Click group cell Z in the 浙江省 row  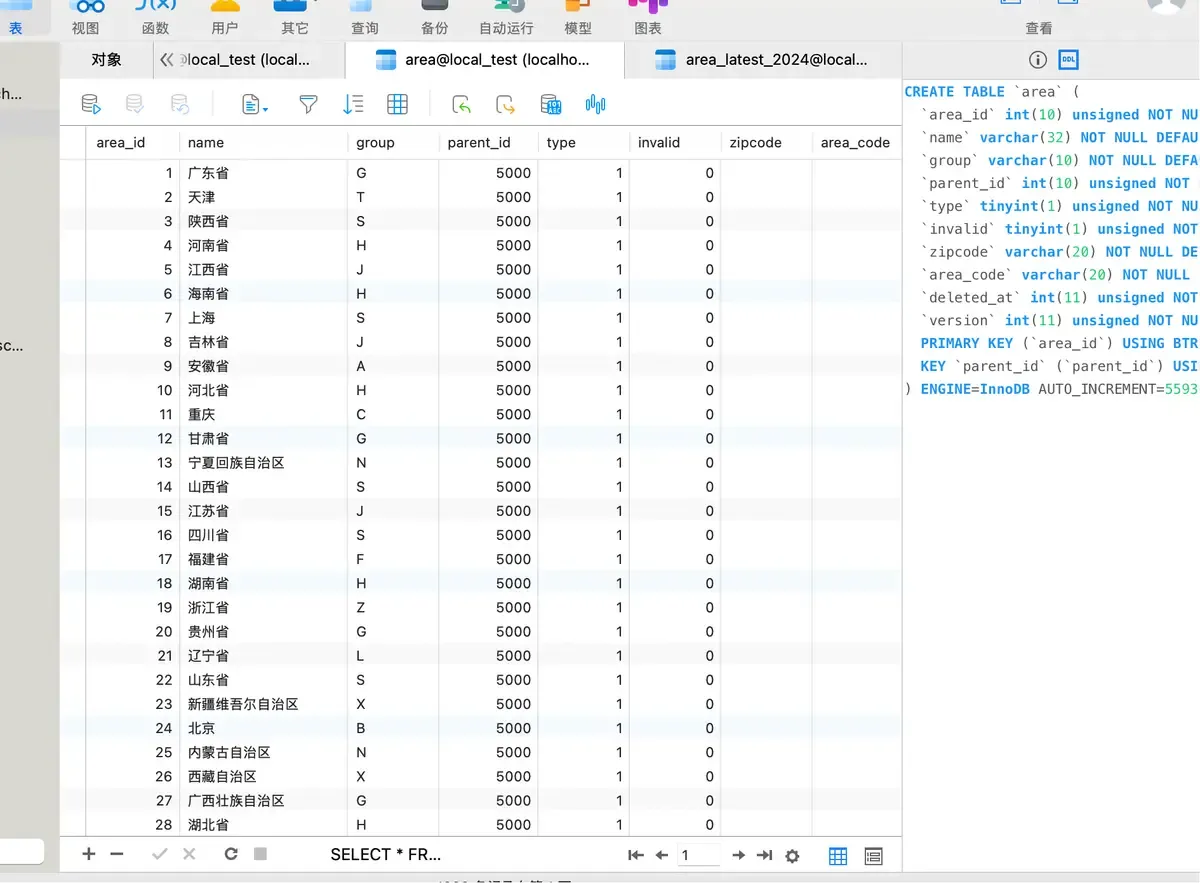coord(393,607)
